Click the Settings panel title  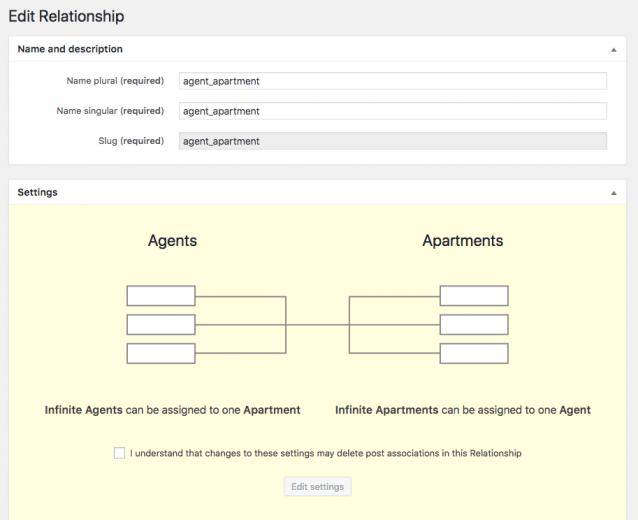click(37, 192)
